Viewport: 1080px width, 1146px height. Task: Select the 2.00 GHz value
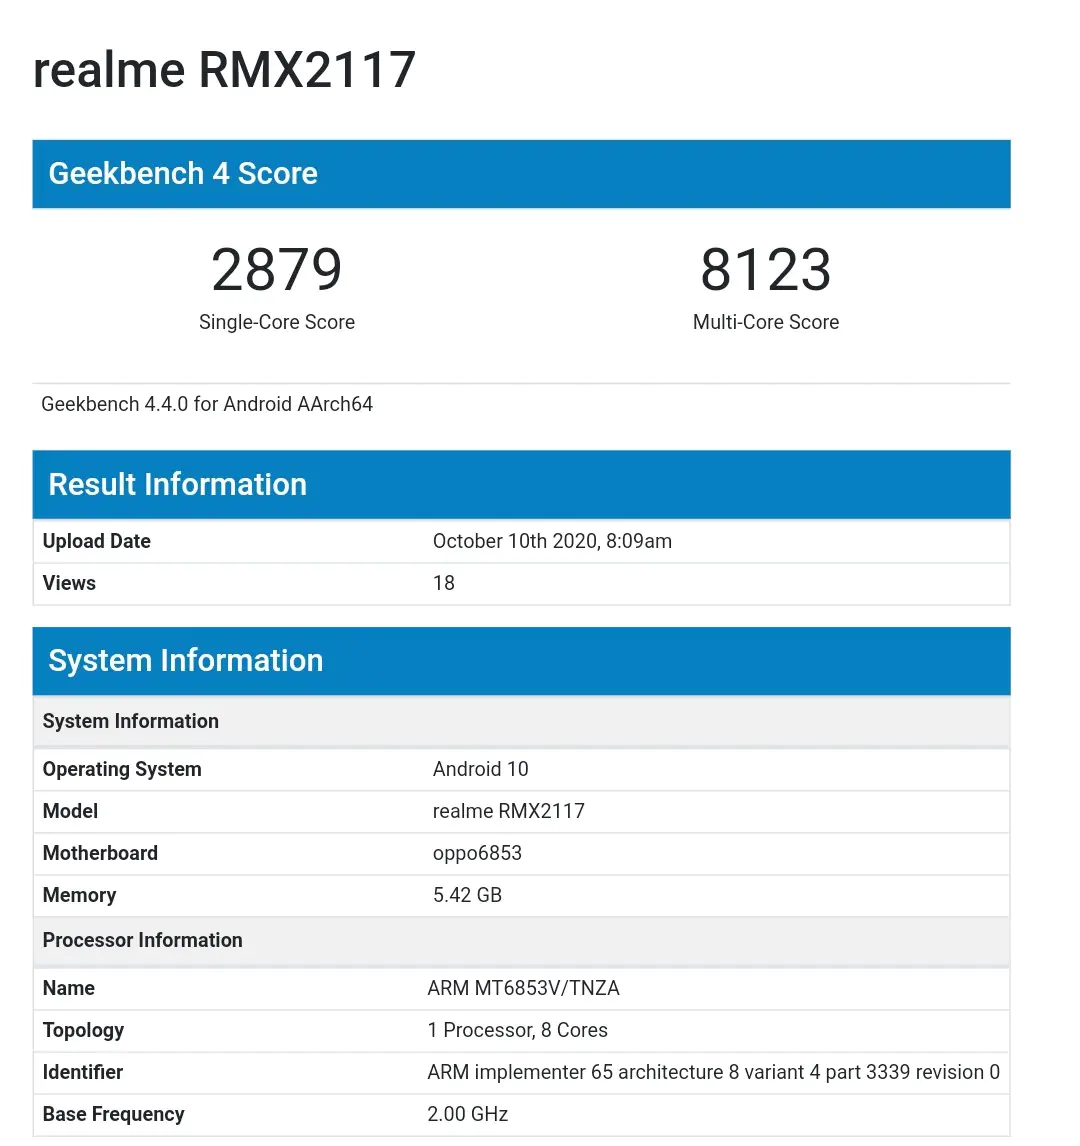pyautogui.click(x=468, y=1115)
